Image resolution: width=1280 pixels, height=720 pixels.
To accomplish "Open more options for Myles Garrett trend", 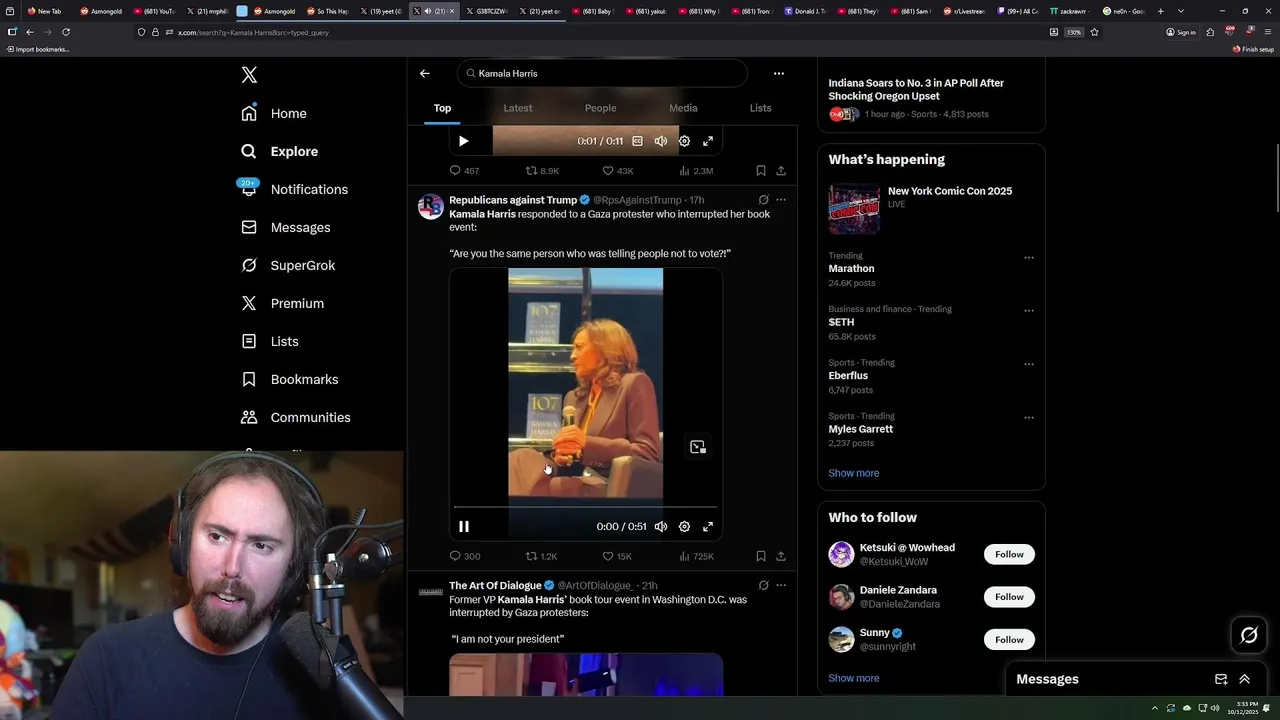I will [x=1028, y=418].
